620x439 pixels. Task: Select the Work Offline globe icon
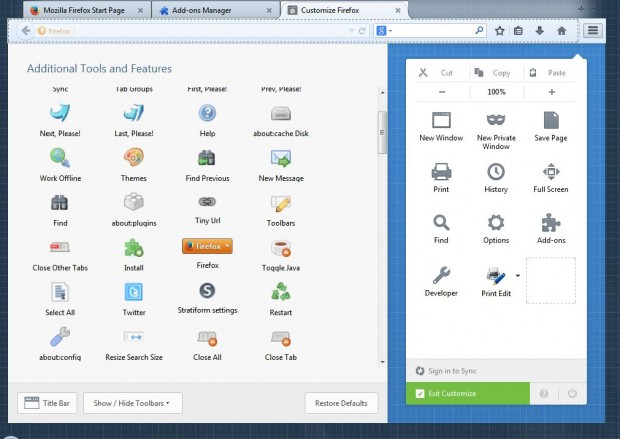pos(60,157)
